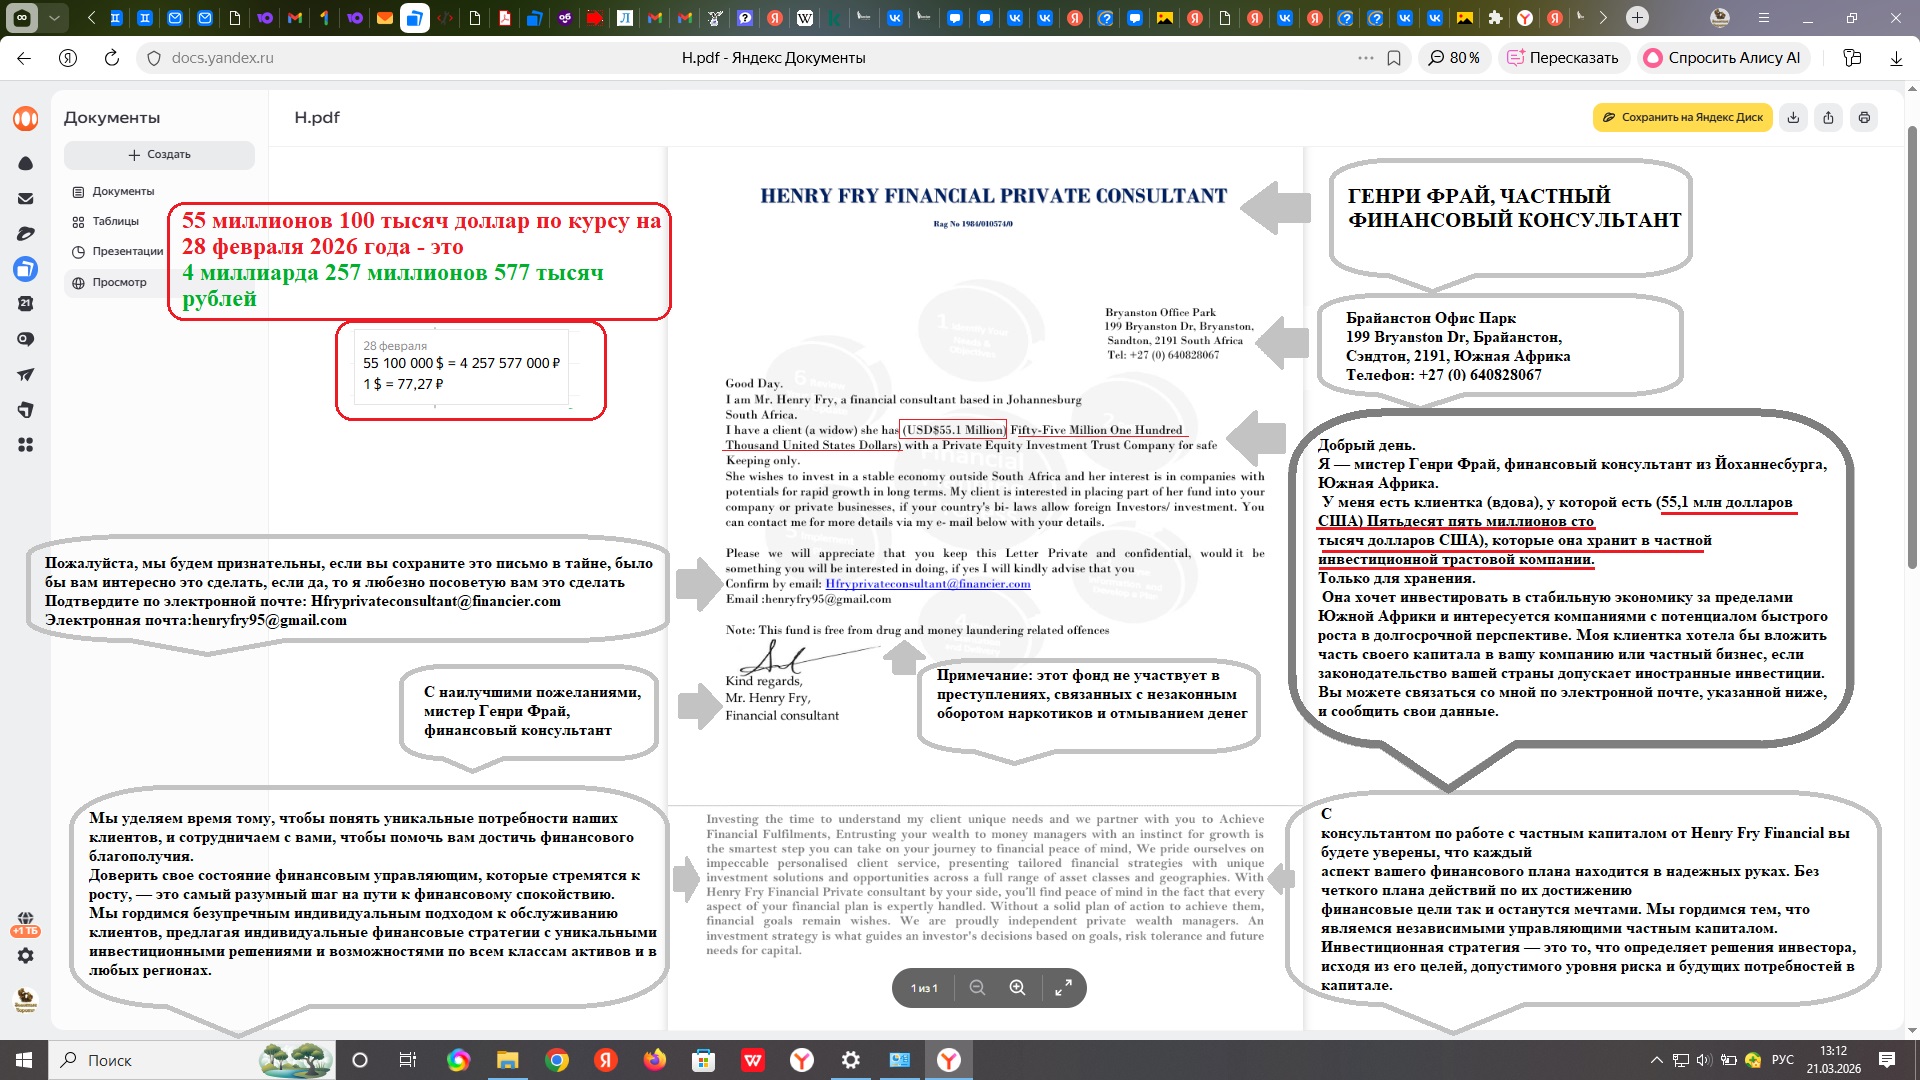Click the download document icon

click(1793, 117)
